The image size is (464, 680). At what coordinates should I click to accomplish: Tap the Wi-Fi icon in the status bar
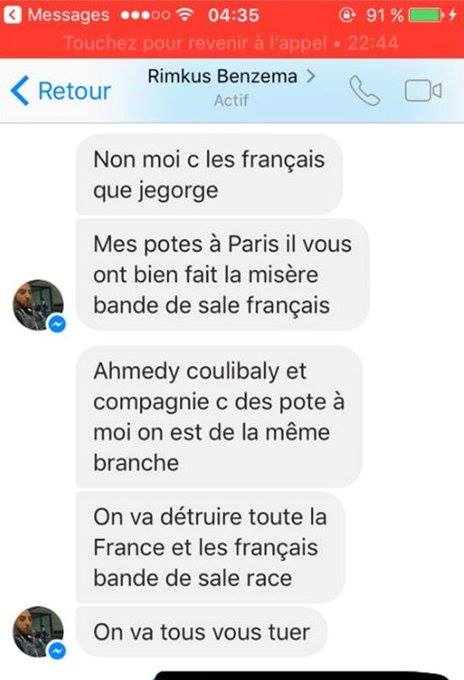[x=185, y=15]
